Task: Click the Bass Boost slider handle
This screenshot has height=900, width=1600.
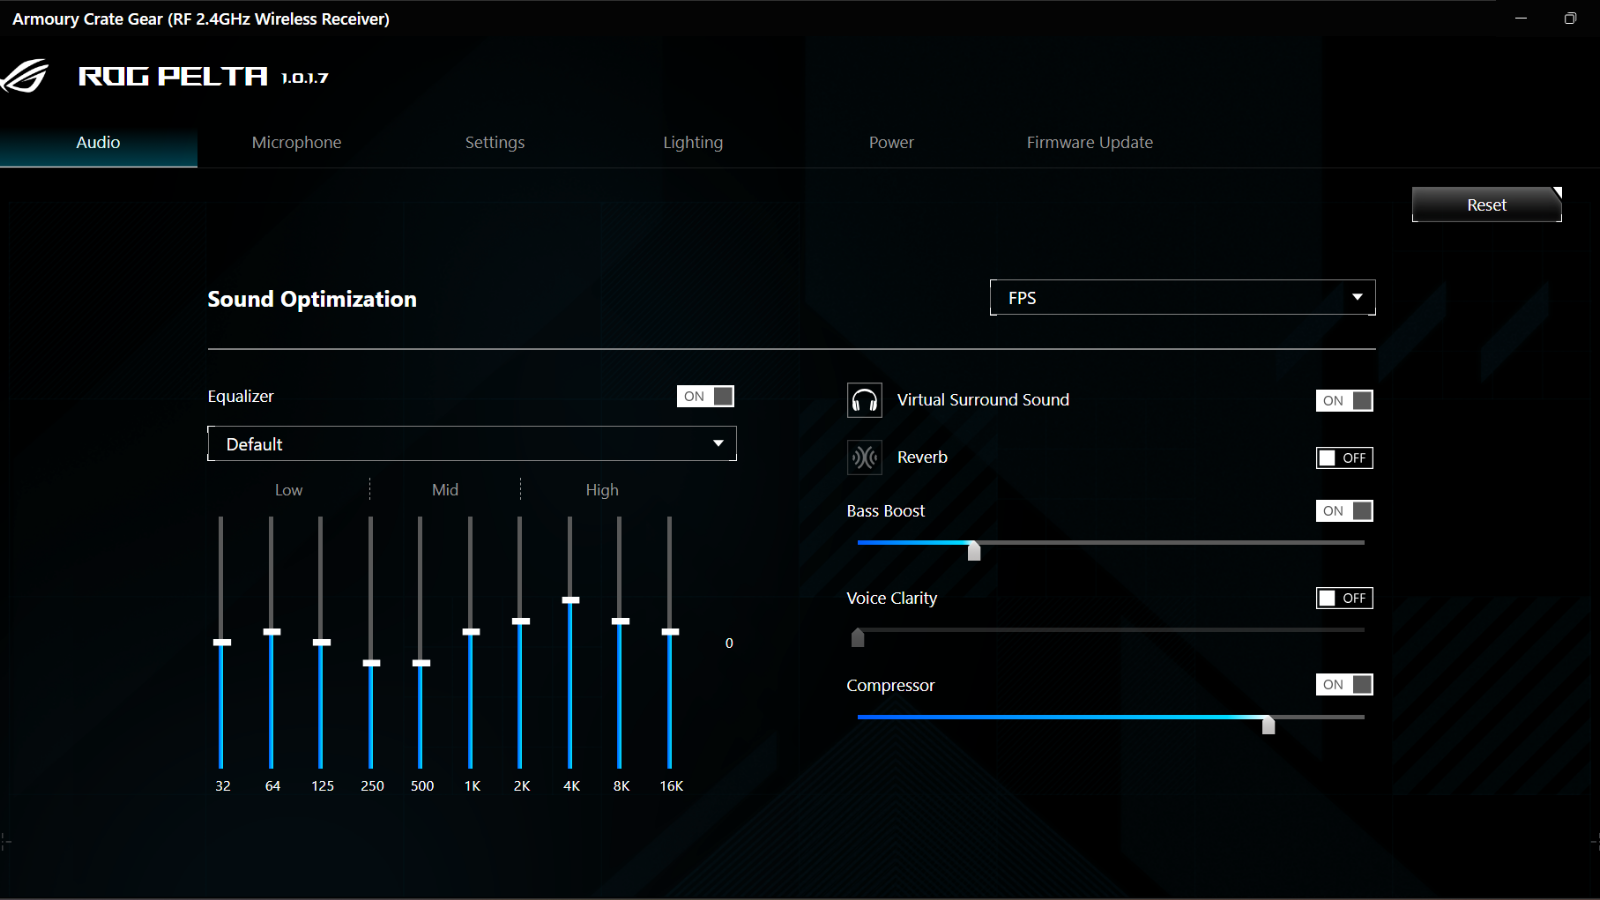Action: [974, 549]
